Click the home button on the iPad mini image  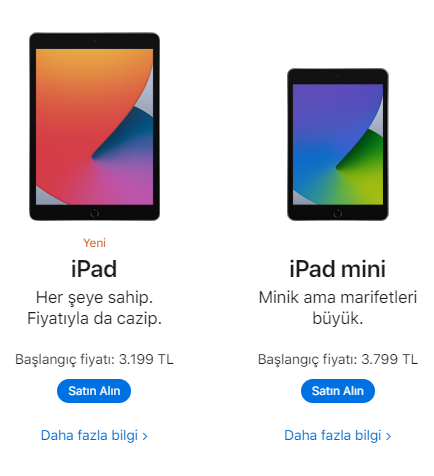(x=338, y=214)
